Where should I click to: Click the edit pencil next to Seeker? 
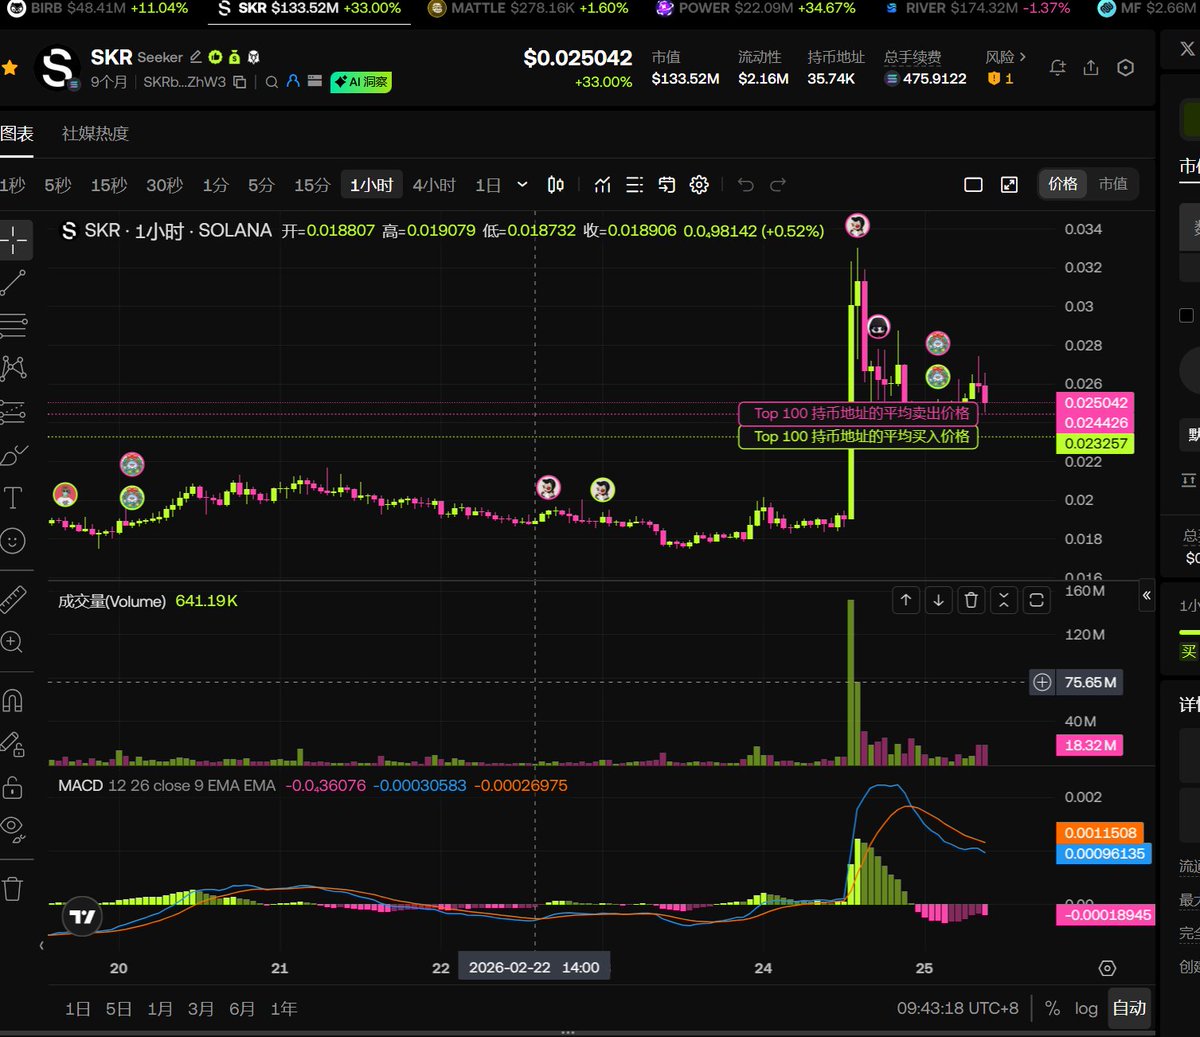196,57
